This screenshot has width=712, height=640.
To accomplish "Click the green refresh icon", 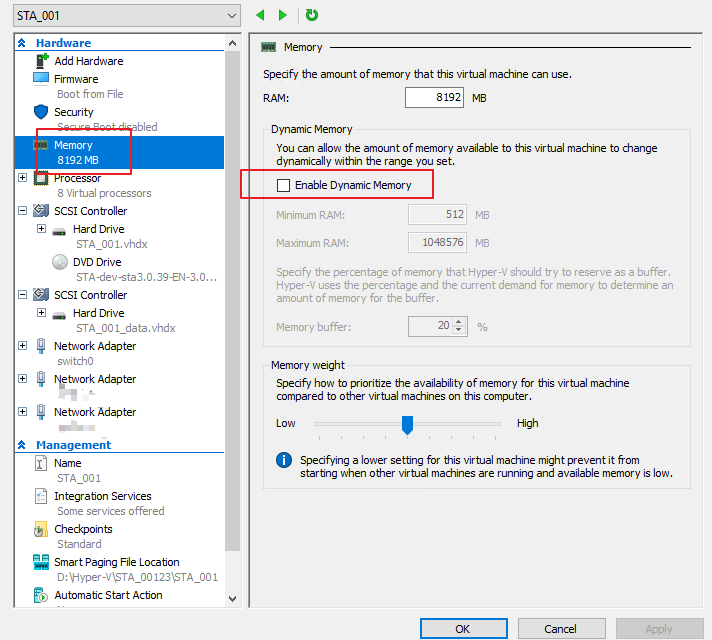I will [x=312, y=15].
